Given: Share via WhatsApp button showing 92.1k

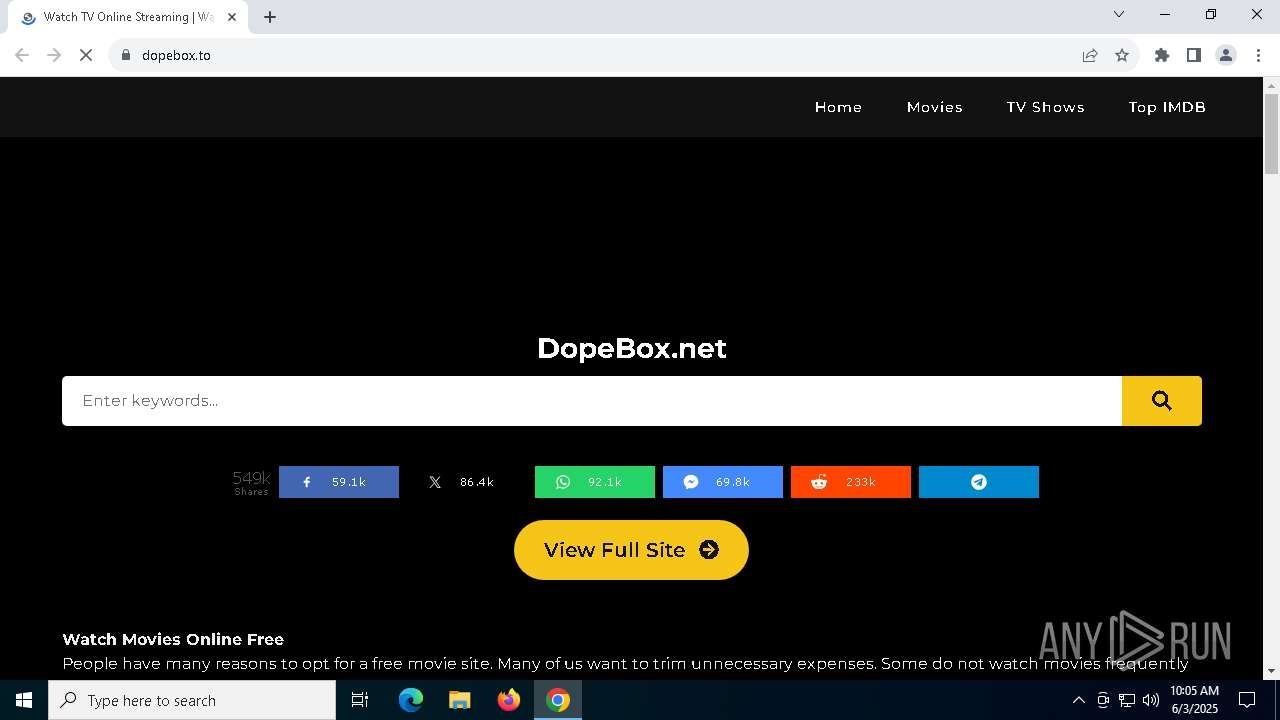Looking at the screenshot, I should pos(595,482).
